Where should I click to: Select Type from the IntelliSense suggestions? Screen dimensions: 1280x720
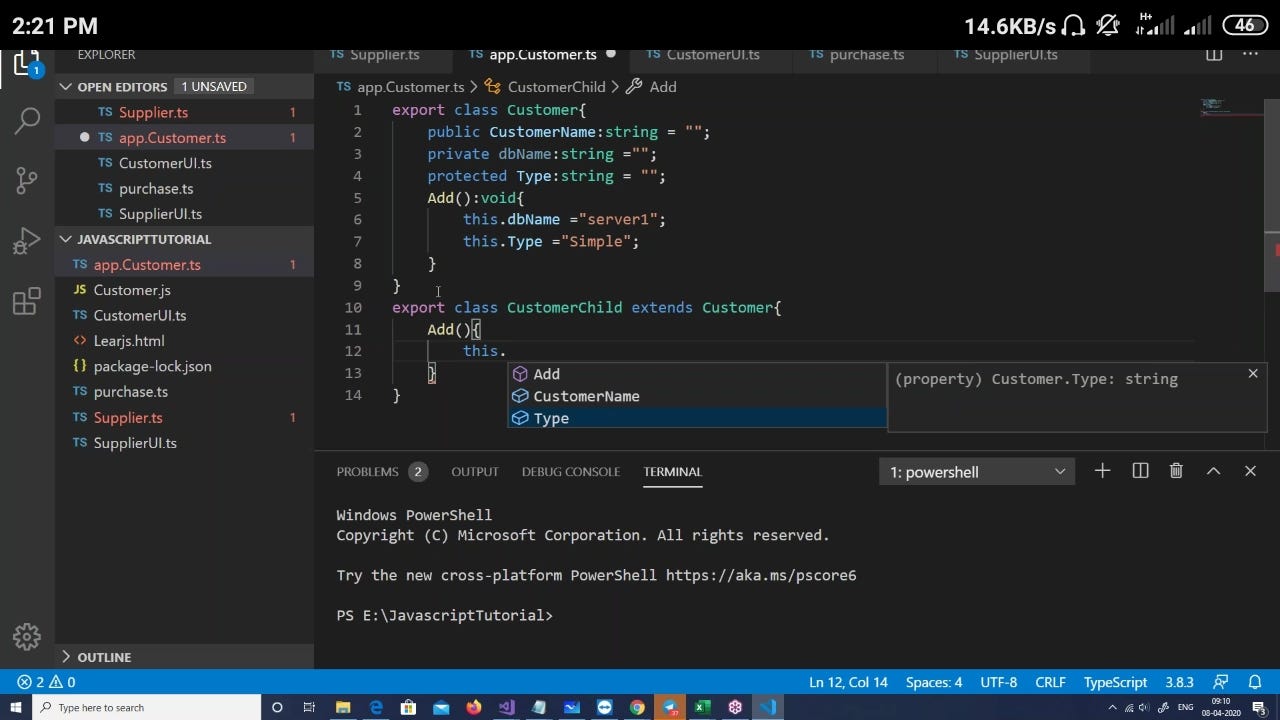click(x=551, y=418)
